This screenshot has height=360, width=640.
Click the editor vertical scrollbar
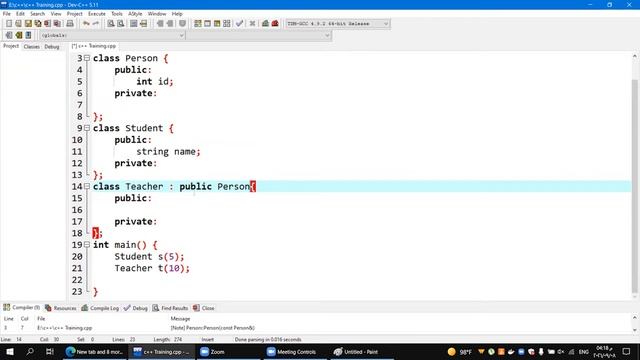coord(634,186)
